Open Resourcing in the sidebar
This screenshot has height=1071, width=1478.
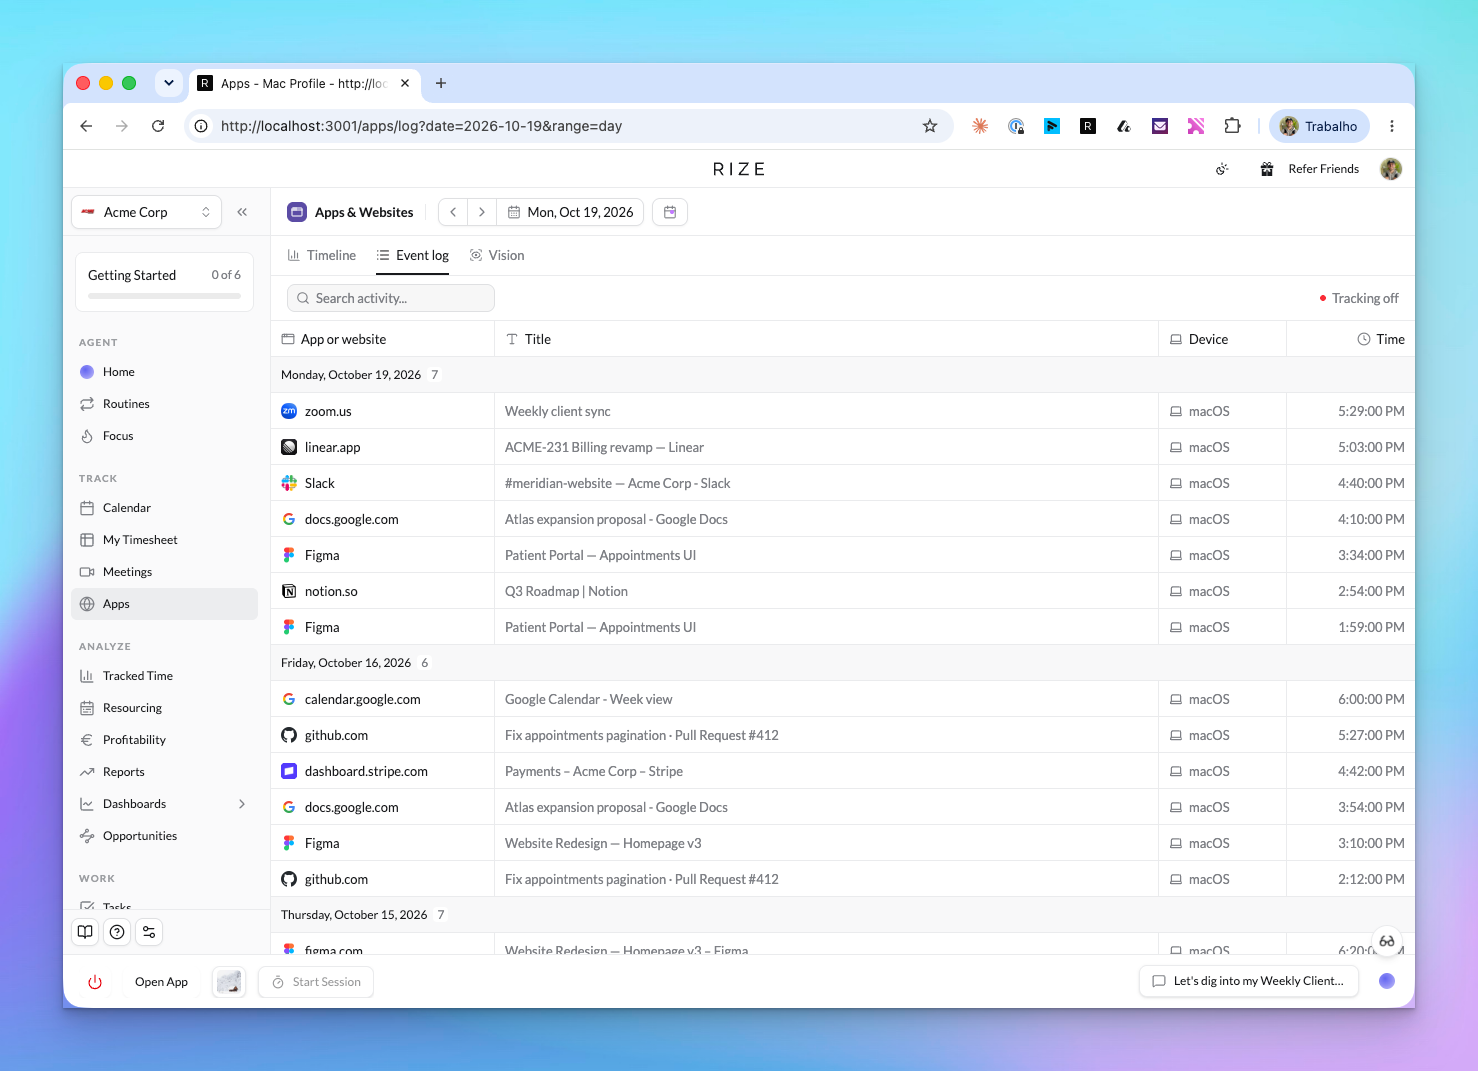164,708
